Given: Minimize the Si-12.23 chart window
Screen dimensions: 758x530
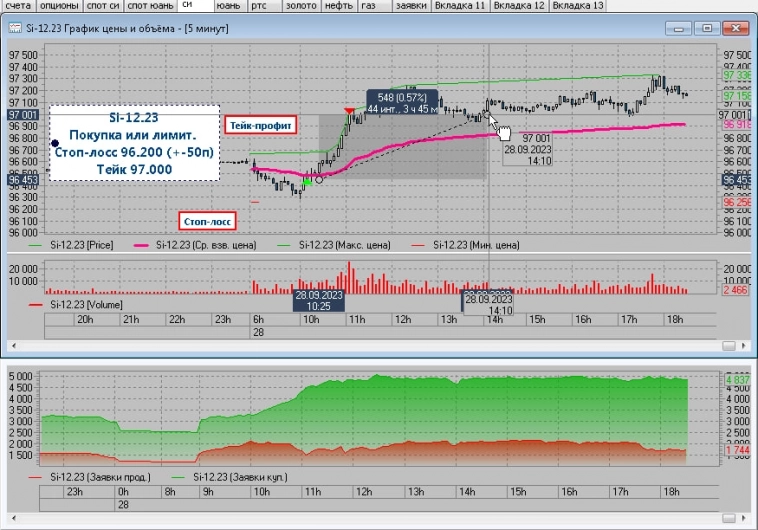Looking at the screenshot, I should tap(678, 28).
